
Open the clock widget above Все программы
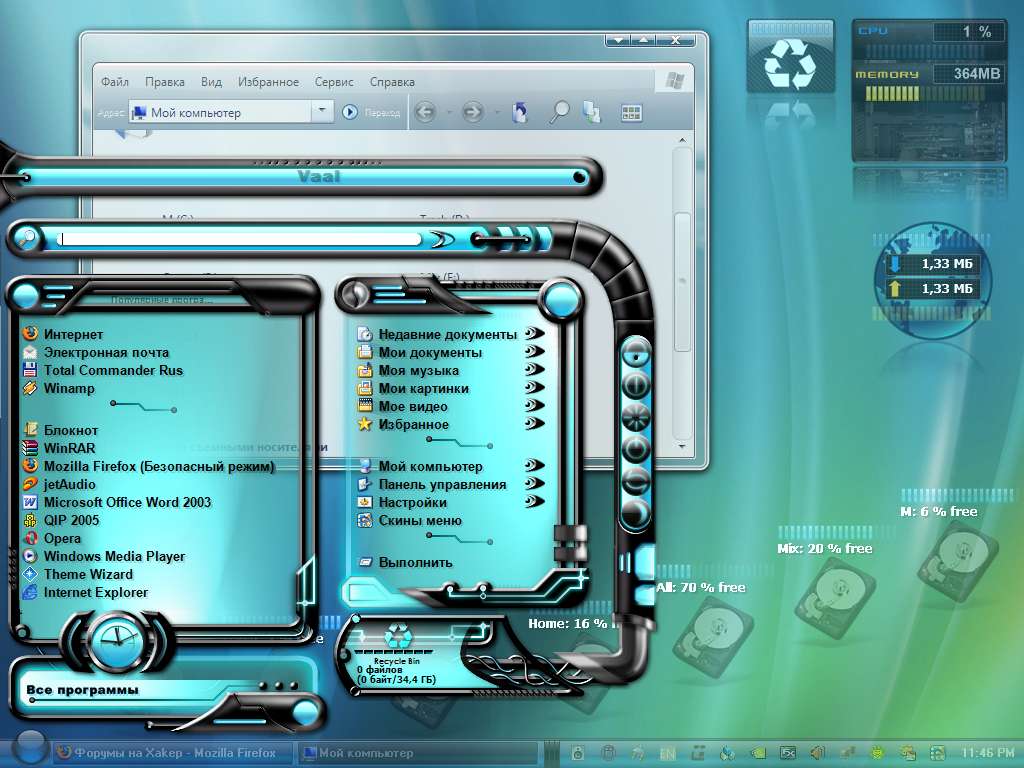tap(118, 640)
